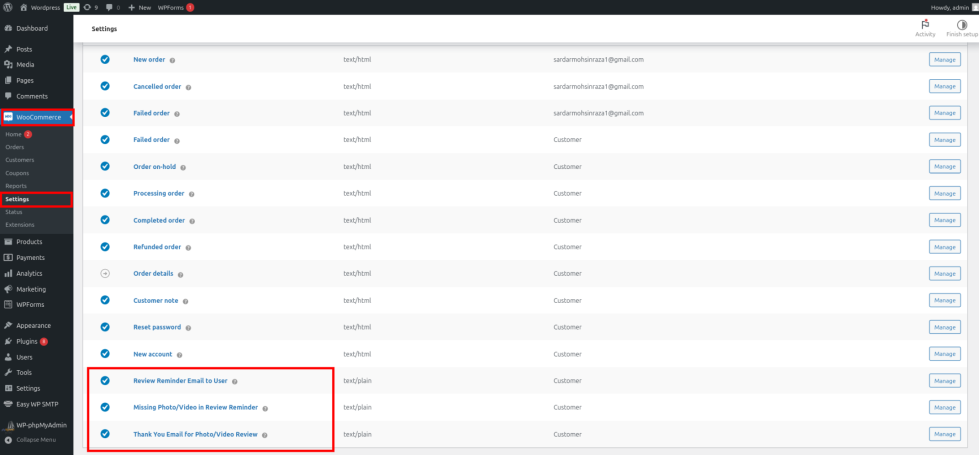Click Manage button for Customer note

(x=945, y=300)
